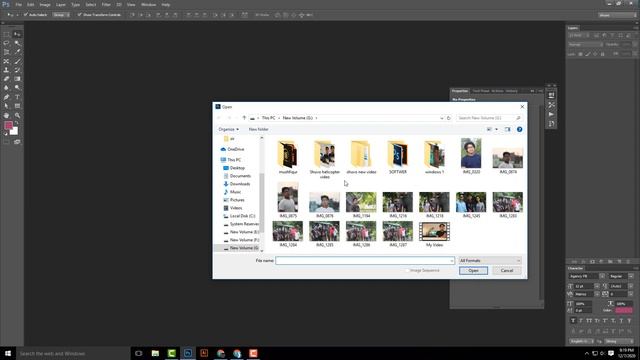Open the Edit menu
This screenshot has width=640, height=360.
[x=31, y=4]
